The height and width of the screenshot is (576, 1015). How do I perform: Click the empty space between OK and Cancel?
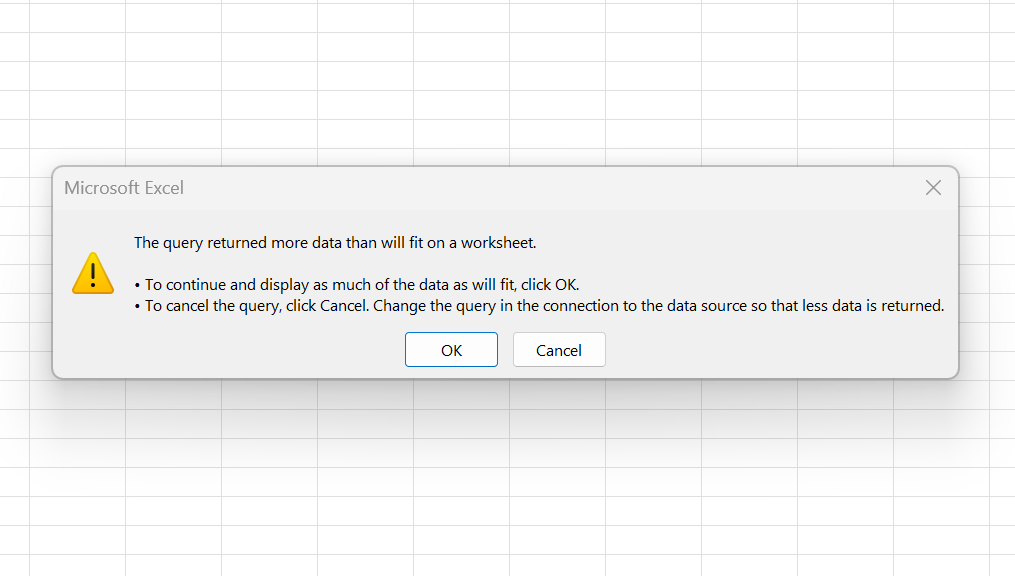pyautogui.click(x=506, y=349)
